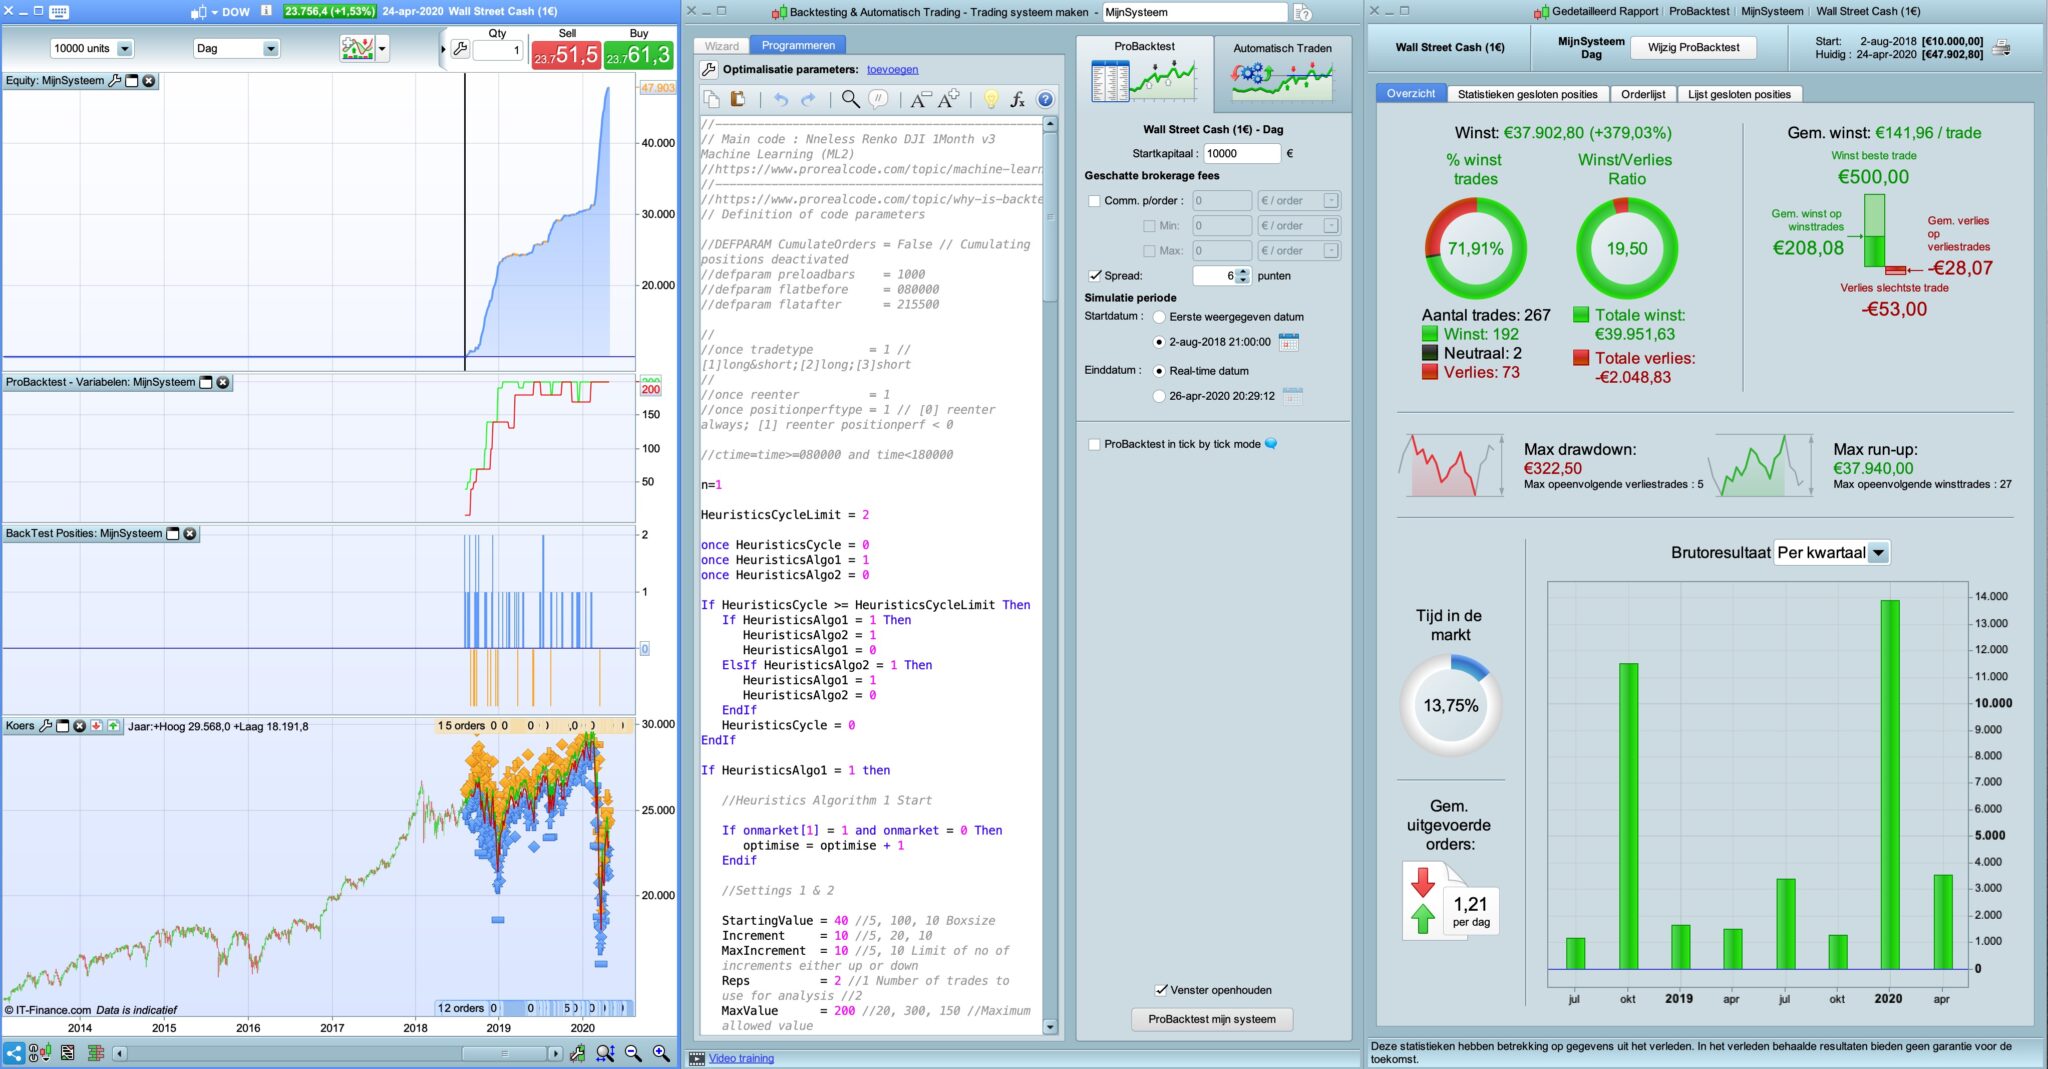Zoom in the chart with plus magnifier
Image resolution: width=2048 pixels, height=1069 pixels.
pyautogui.click(x=661, y=1053)
